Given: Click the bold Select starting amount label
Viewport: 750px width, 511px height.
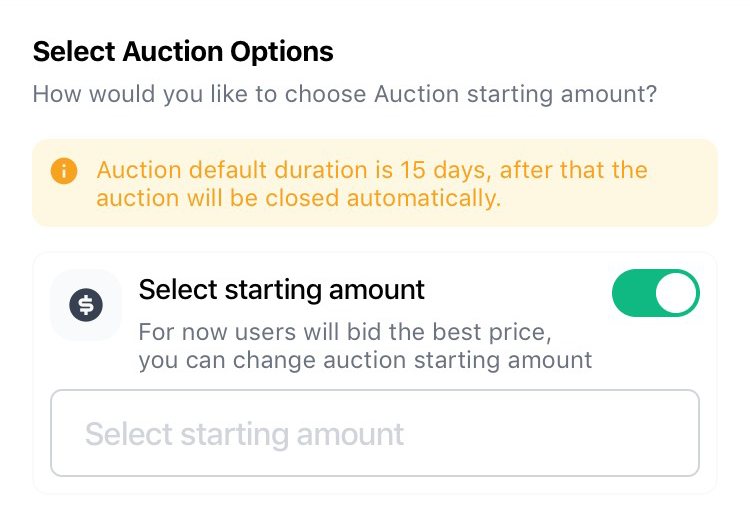Looking at the screenshot, I should pyautogui.click(x=282, y=290).
